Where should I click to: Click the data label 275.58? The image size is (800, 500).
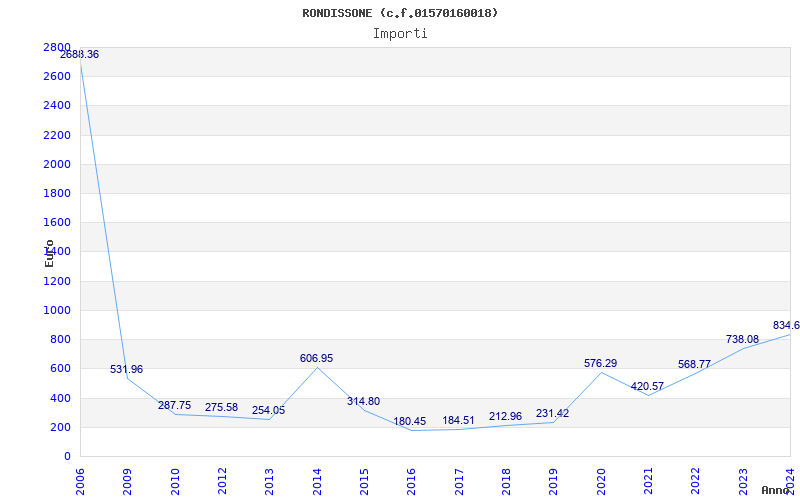tap(221, 408)
